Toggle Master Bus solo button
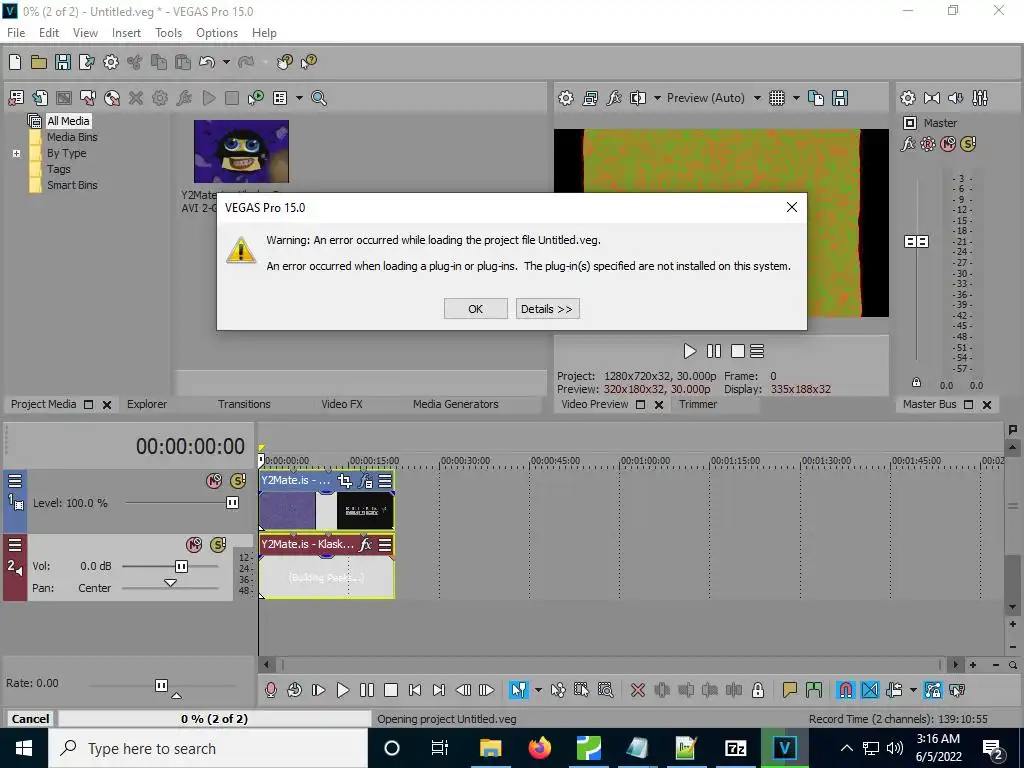Image resolution: width=1024 pixels, height=768 pixels. pos(968,144)
